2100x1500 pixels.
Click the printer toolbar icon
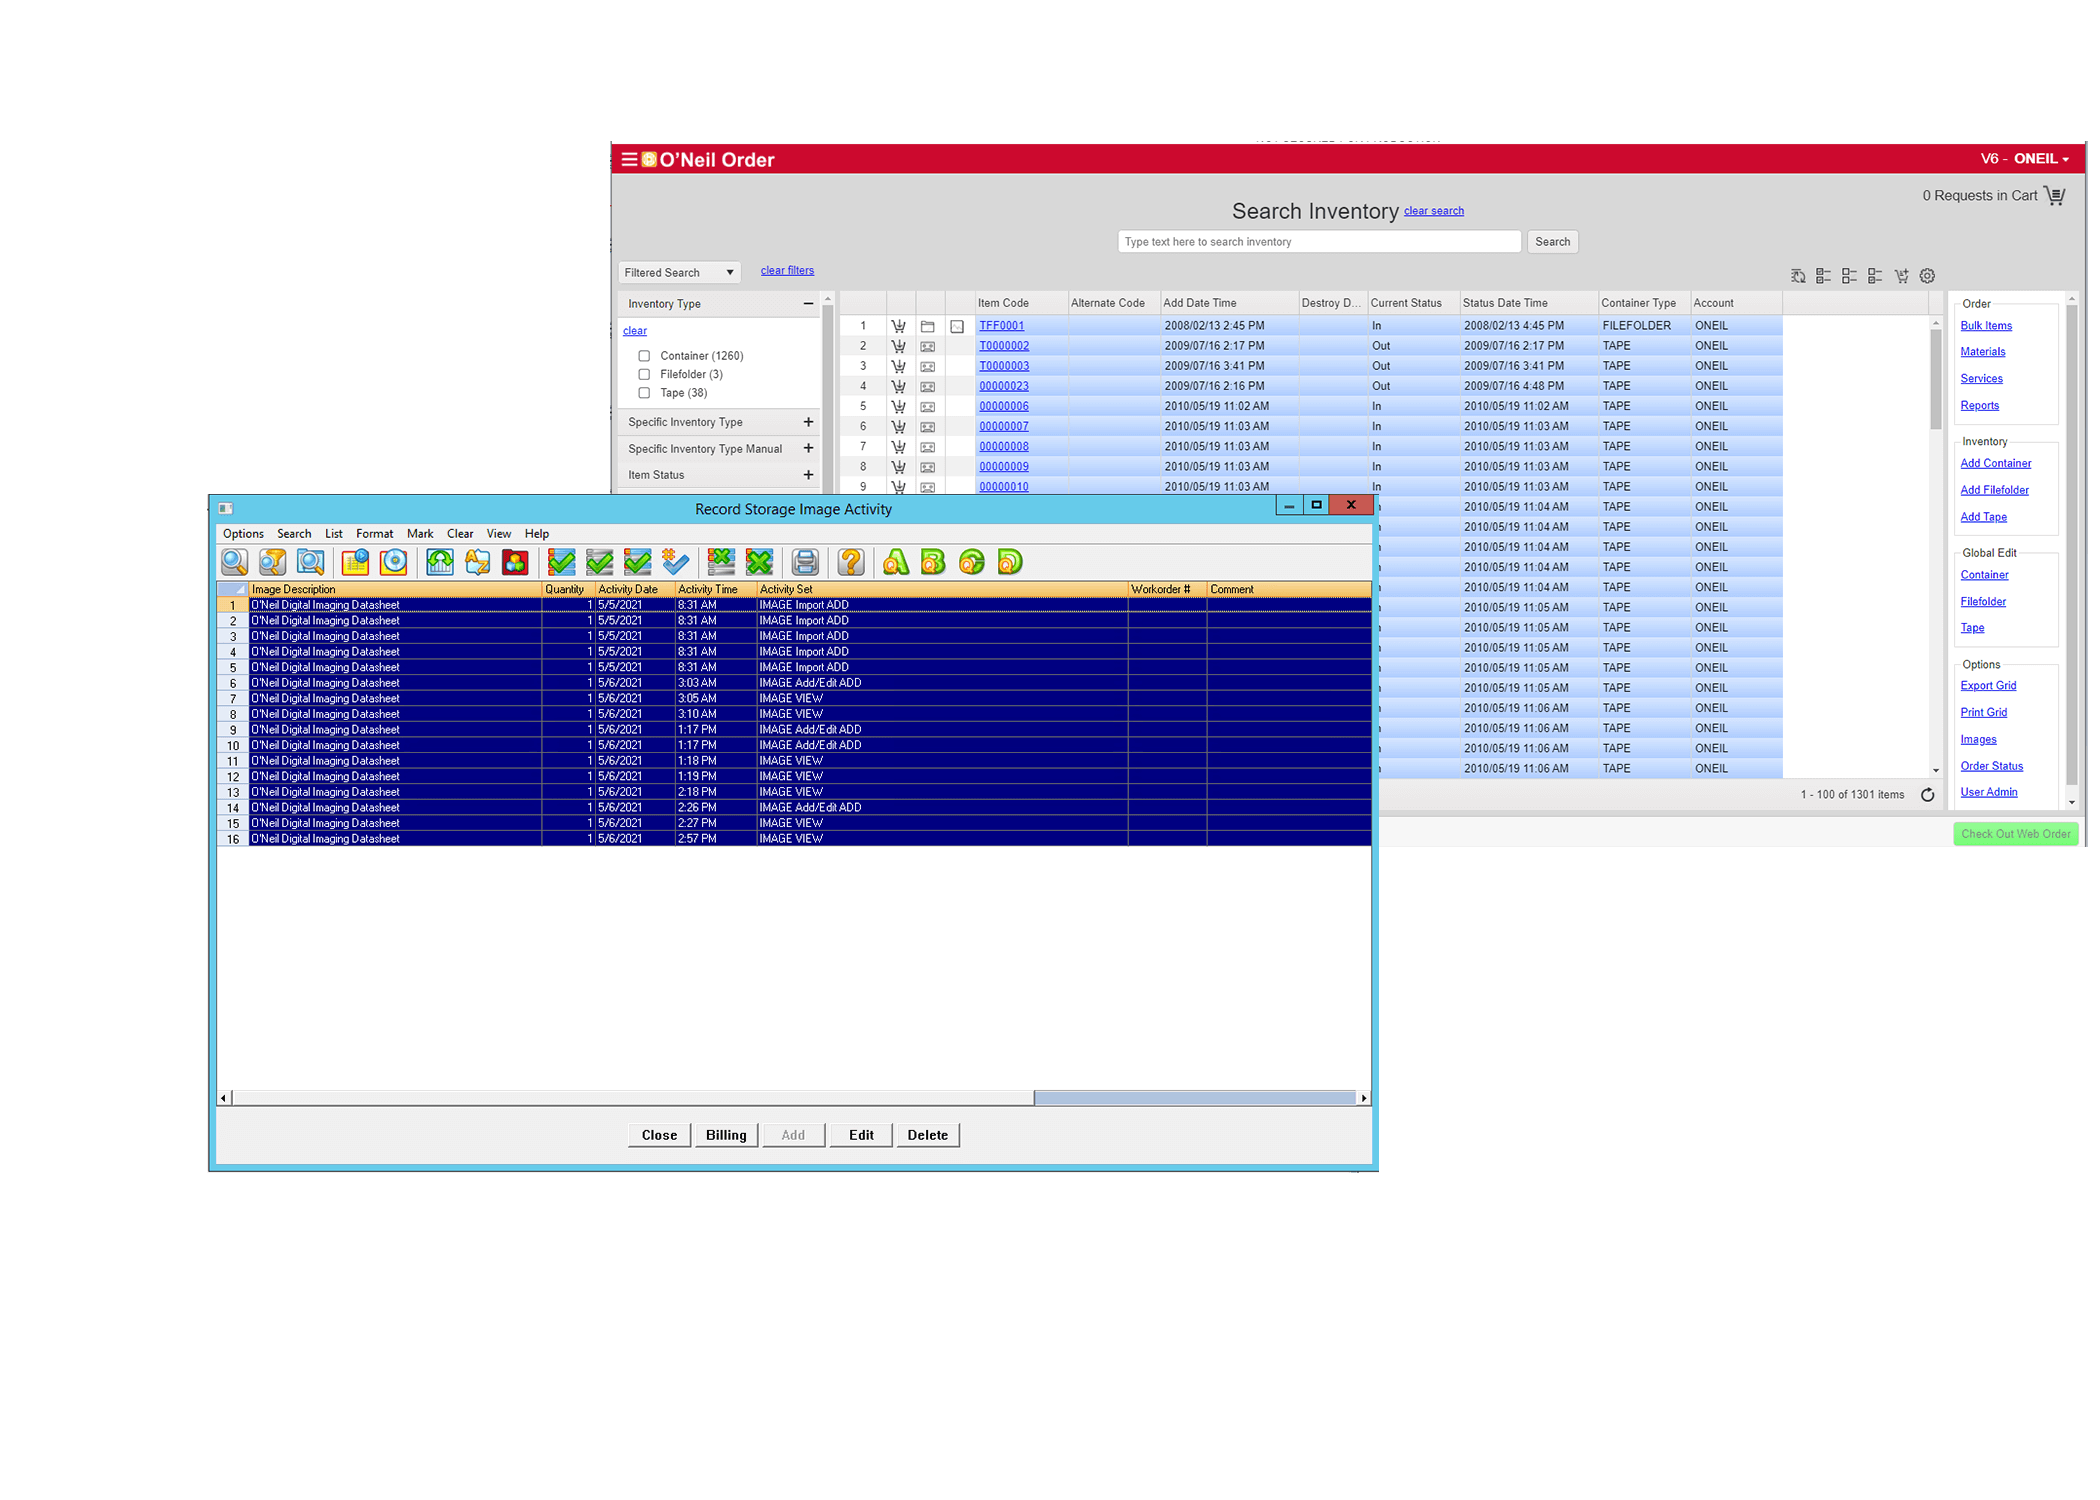click(805, 562)
